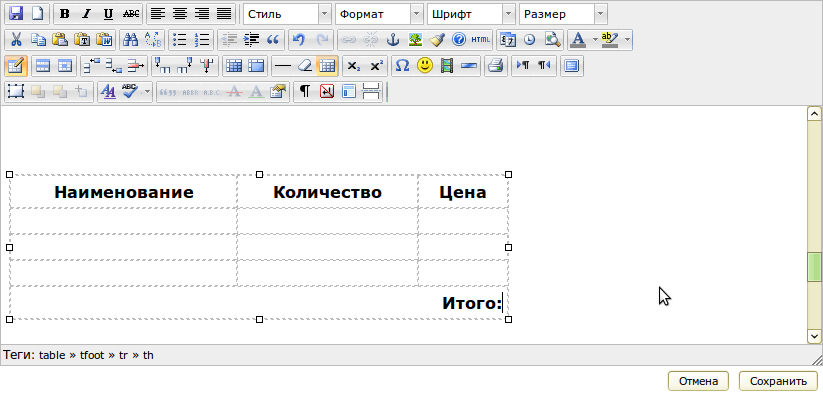Delete the table row

(135, 66)
